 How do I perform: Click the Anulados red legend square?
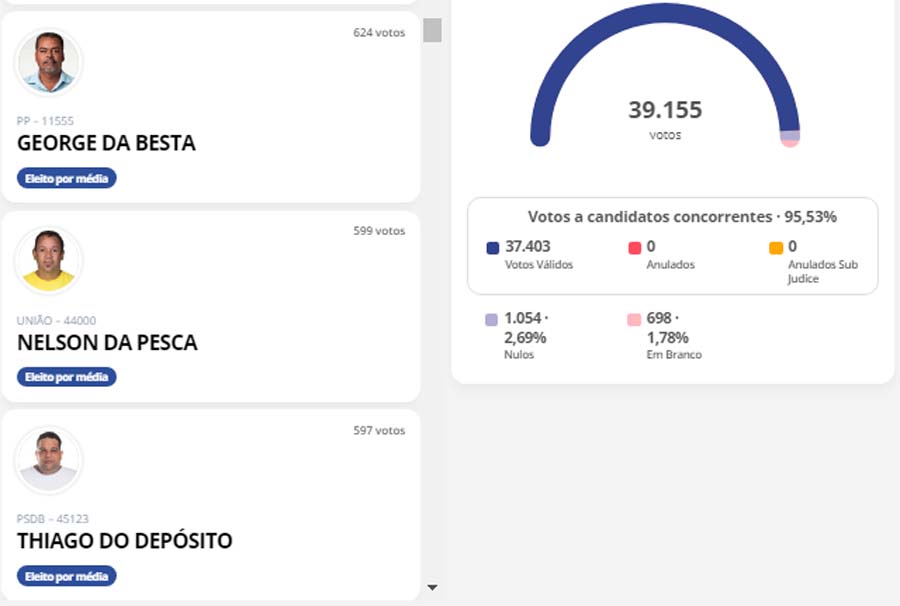634,248
